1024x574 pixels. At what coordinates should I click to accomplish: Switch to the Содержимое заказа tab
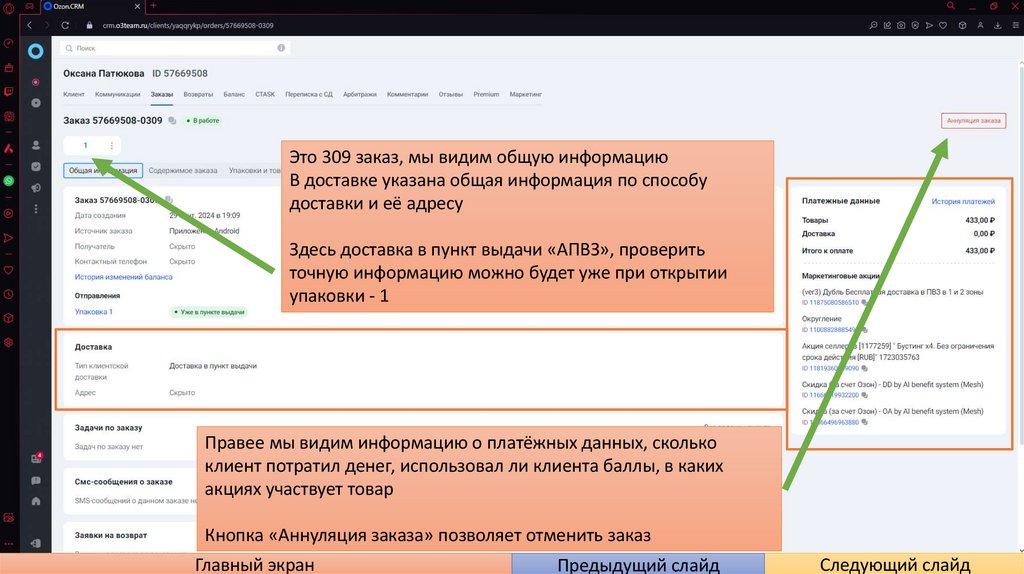coord(183,170)
